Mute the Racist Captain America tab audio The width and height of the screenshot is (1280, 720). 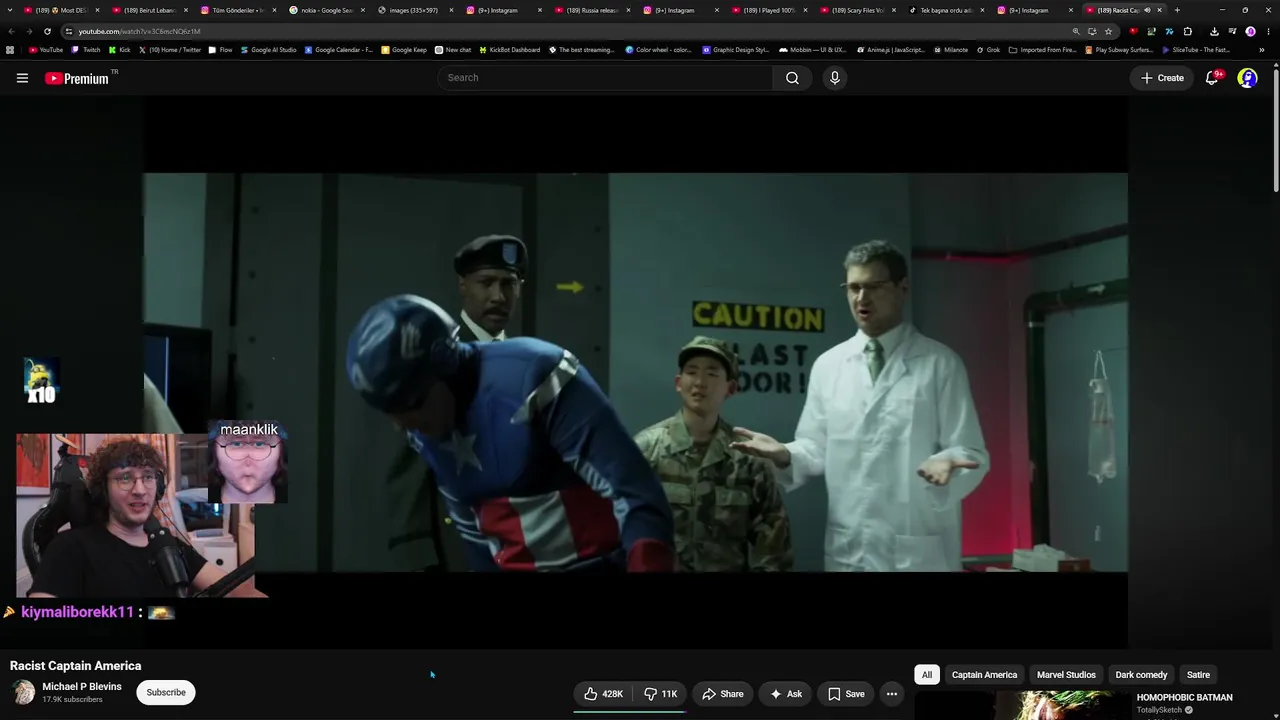[1147, 10]
